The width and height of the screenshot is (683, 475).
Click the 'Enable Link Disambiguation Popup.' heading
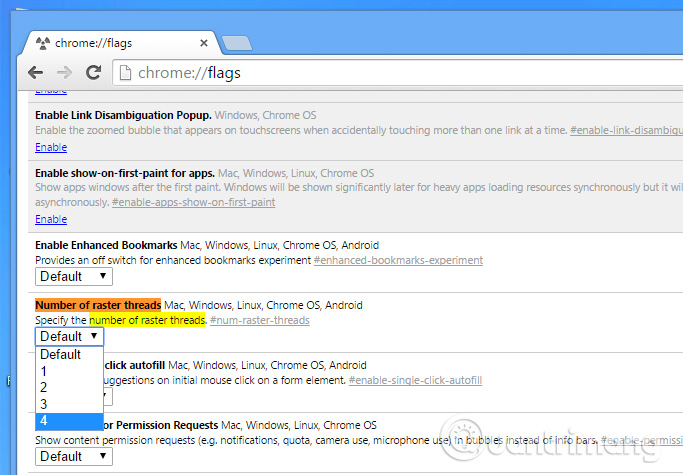click(x=123, y=115)
